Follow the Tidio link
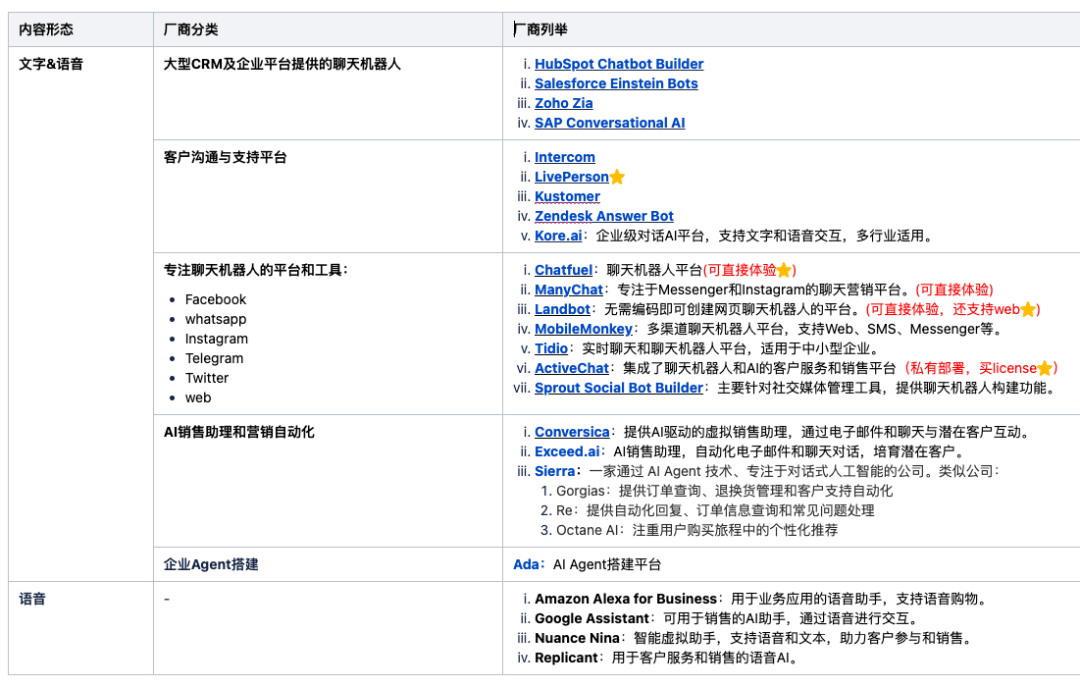Image resolution: width=1080 pixels, height=686 pixels. (551, 349)
